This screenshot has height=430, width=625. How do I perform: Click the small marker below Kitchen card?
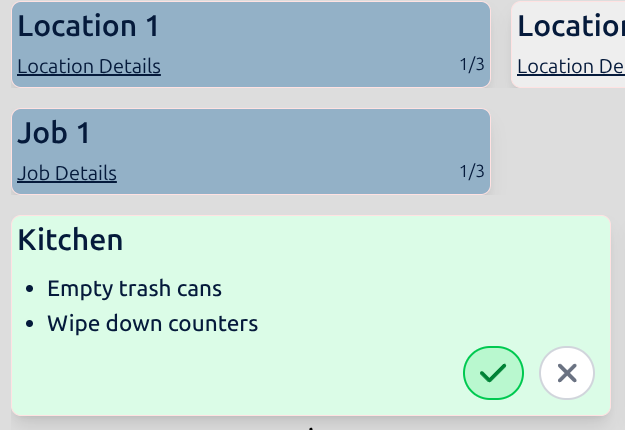[x=311, y=428]
